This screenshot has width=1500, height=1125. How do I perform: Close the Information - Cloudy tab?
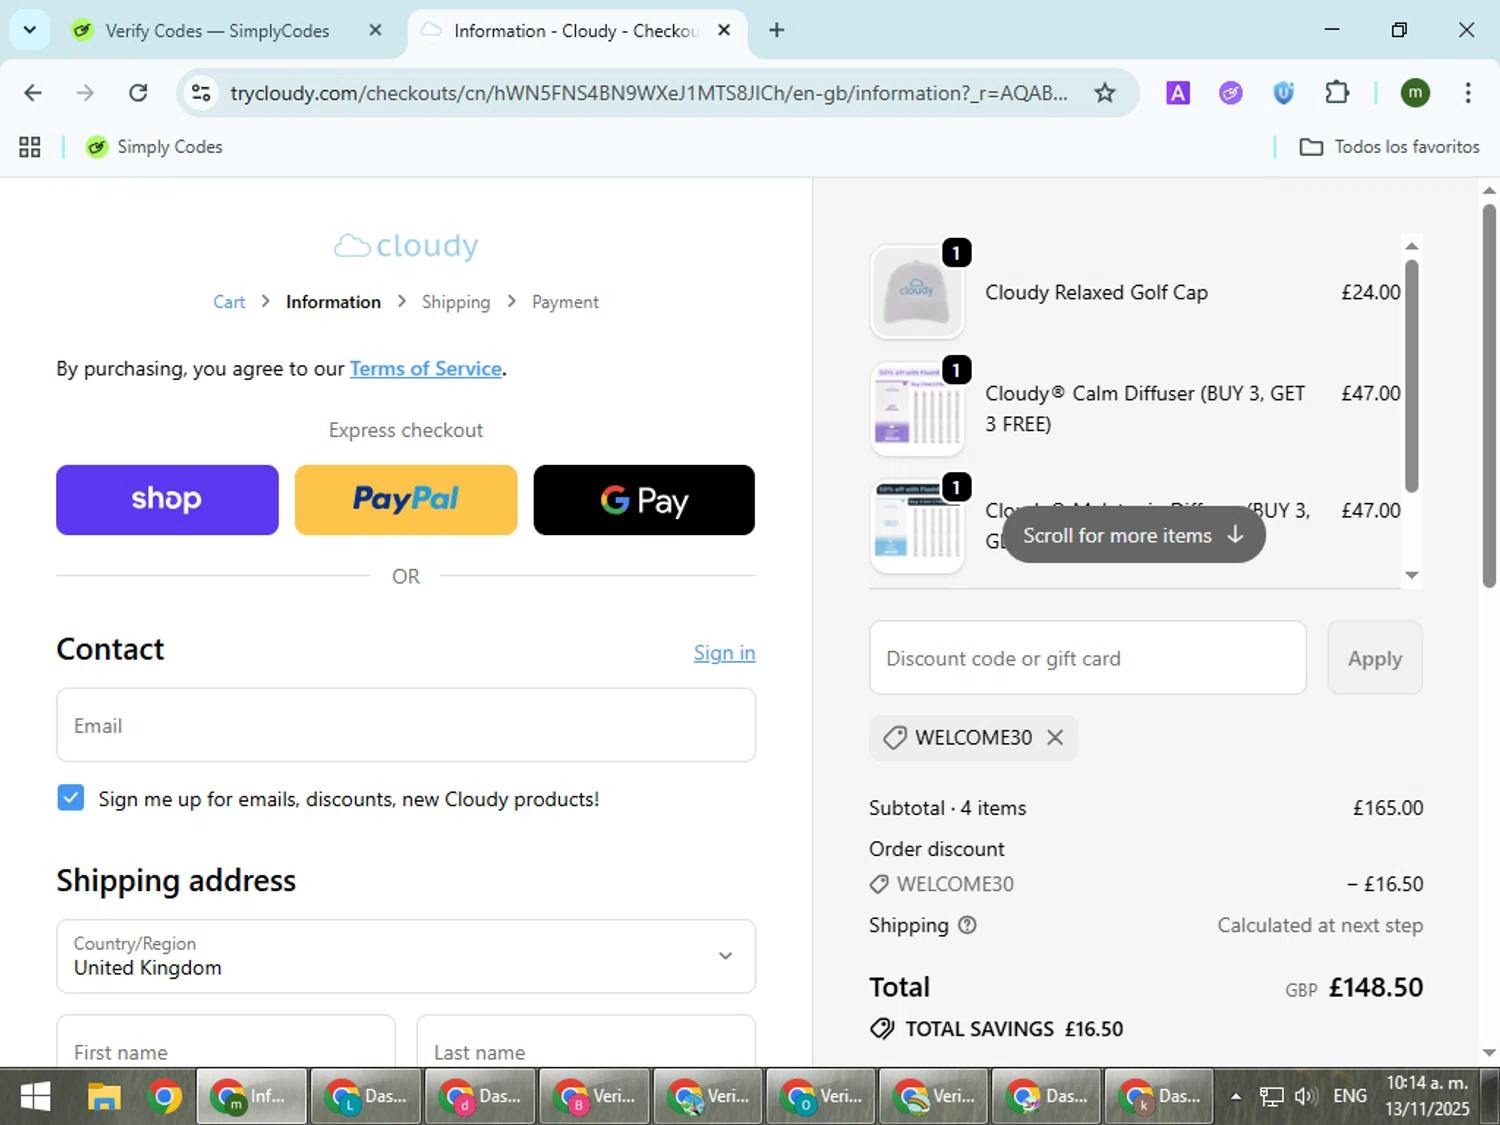[x=724, y=30]
